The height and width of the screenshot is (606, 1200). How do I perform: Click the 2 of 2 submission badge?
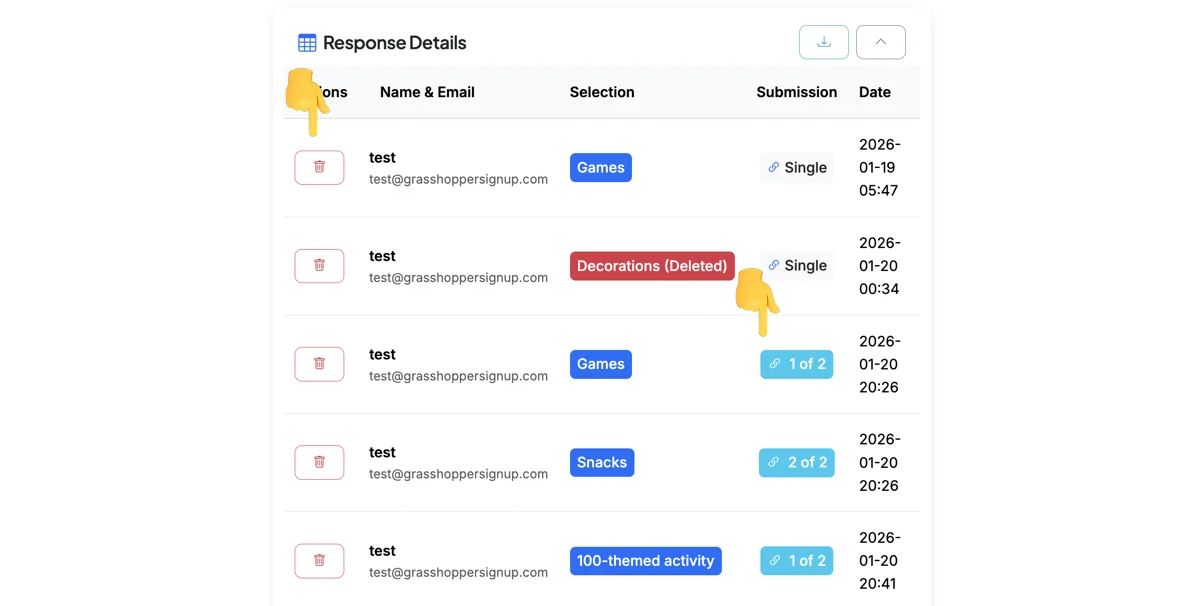(x=797, y=462)
